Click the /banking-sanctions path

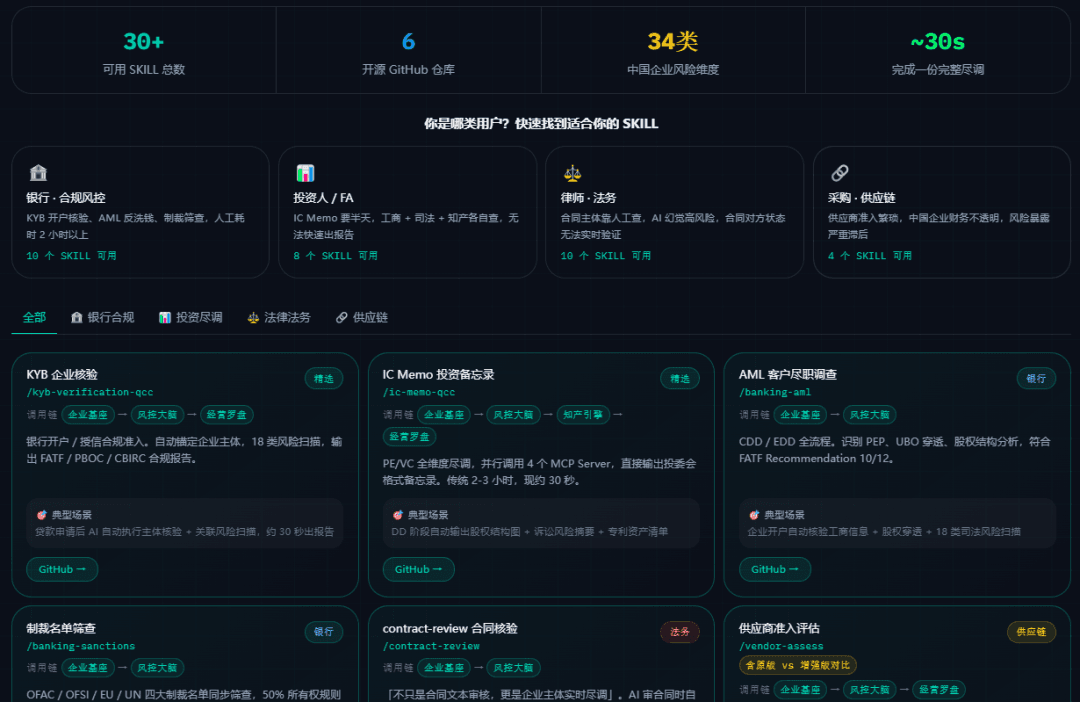point(81,646)
